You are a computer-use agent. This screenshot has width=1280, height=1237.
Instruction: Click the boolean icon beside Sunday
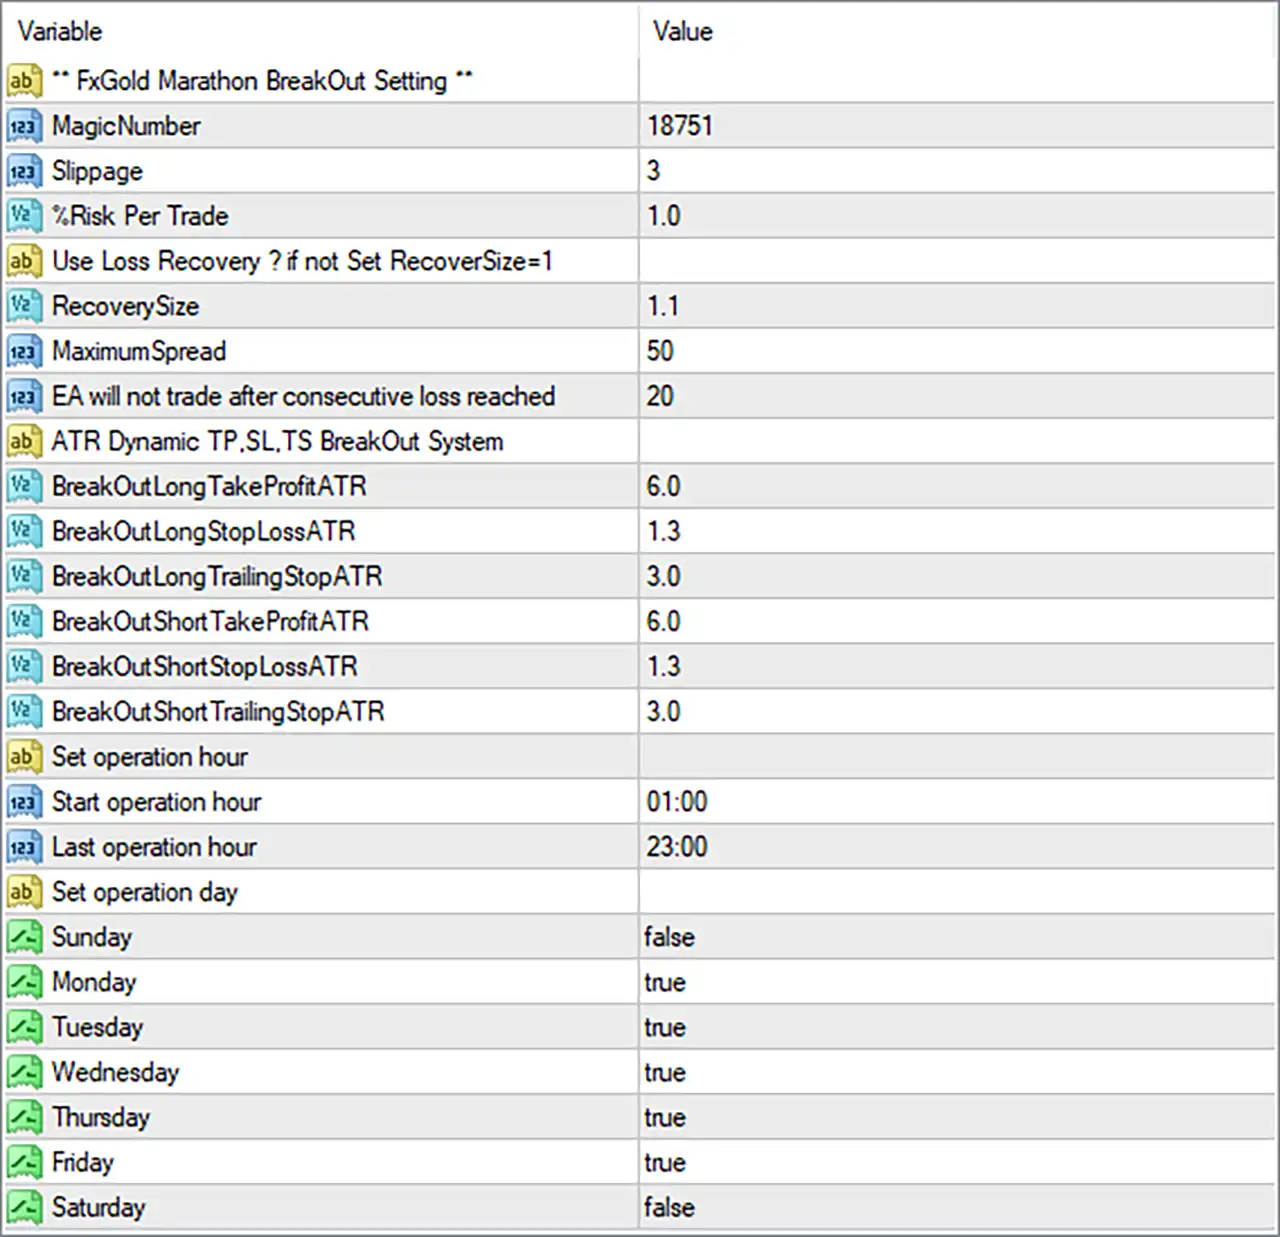pyautogui.click(x=24, y=937)
